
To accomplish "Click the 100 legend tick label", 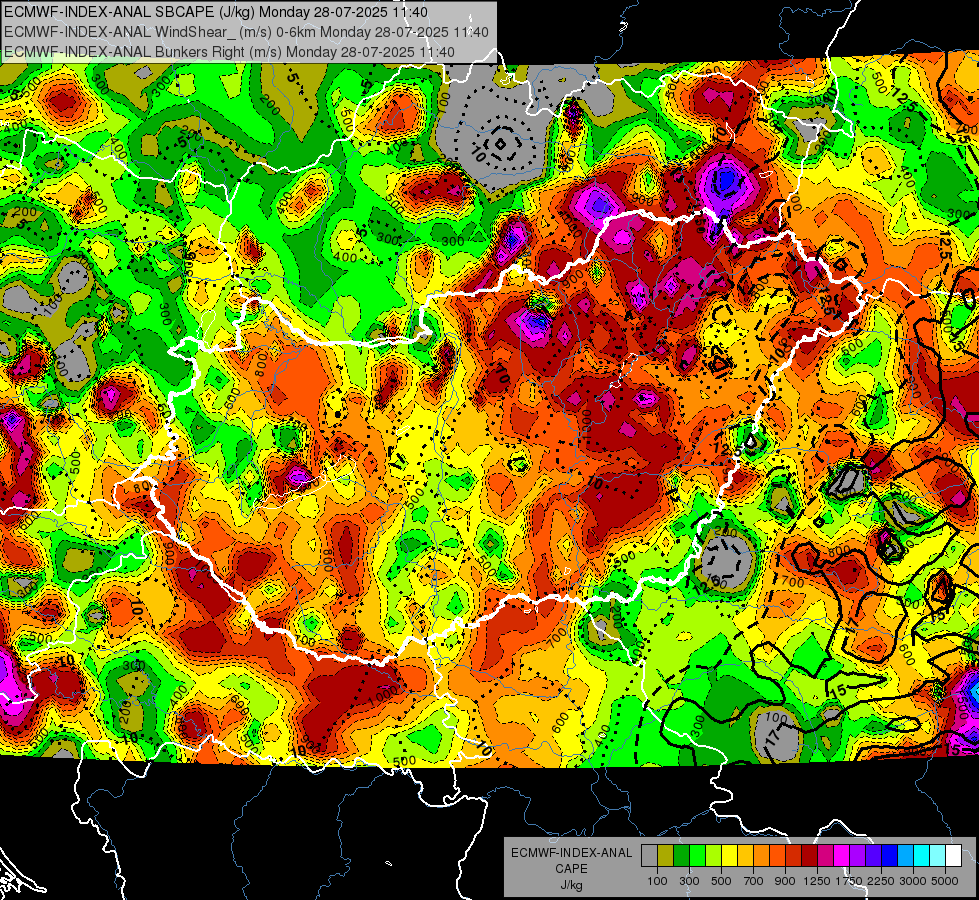I will (657, 881).
